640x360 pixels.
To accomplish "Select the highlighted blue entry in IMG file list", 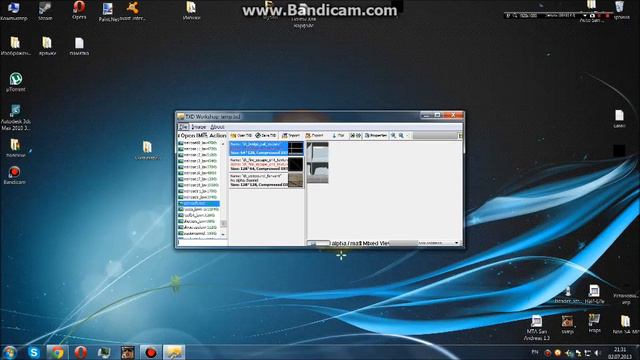I will click(199, 203).
